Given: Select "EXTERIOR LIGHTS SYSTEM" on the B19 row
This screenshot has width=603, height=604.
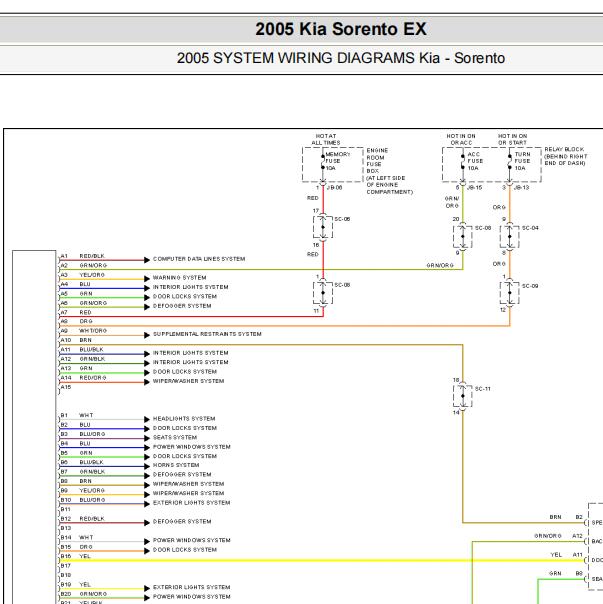Looking at the screenshot, I should (191, 587).
